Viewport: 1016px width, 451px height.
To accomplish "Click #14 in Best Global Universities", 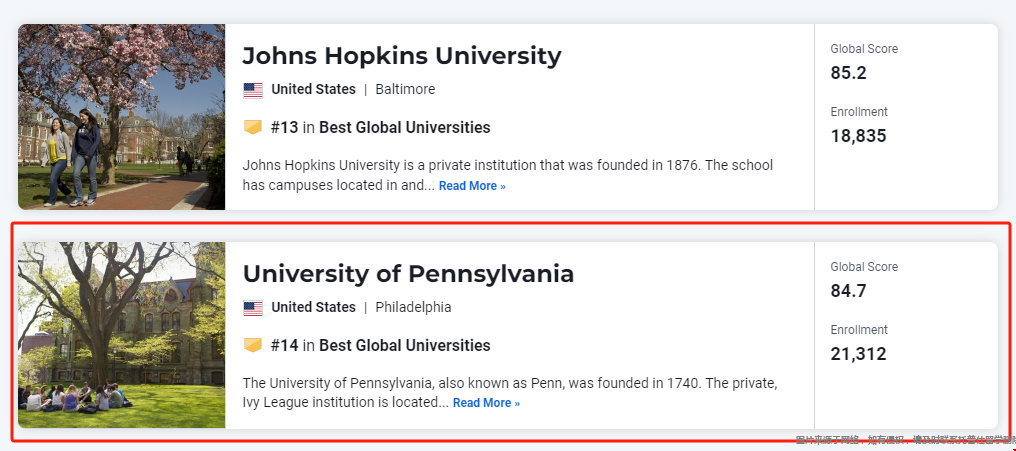I will (x=380, y=345).
